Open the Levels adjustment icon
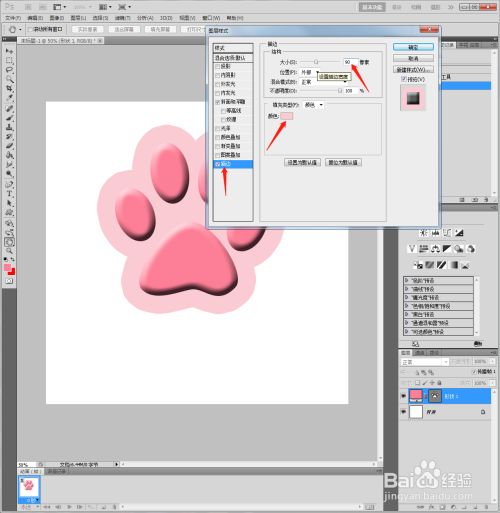The width and height of the screenshot is (500, 513). (x=435, y=233)
